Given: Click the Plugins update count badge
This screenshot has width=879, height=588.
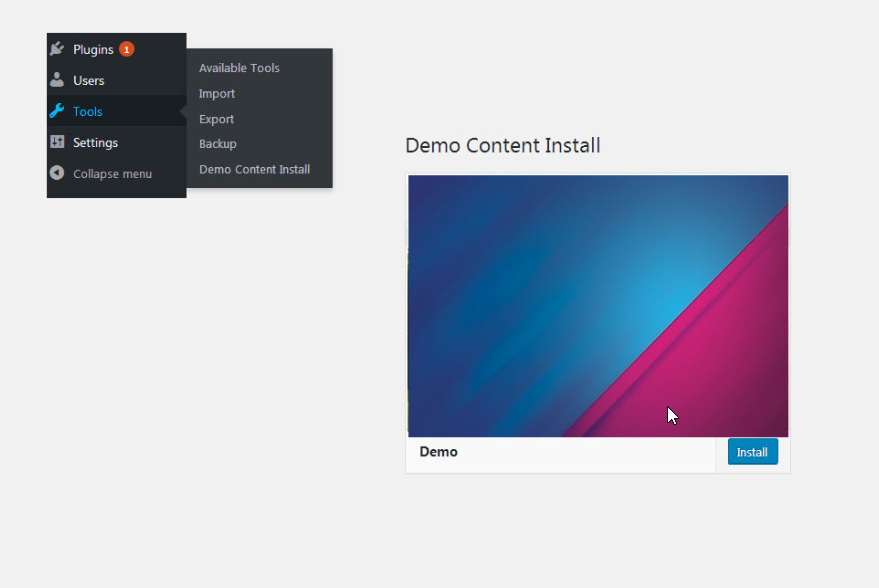Looking at the screenshot, I should (127, 49).
